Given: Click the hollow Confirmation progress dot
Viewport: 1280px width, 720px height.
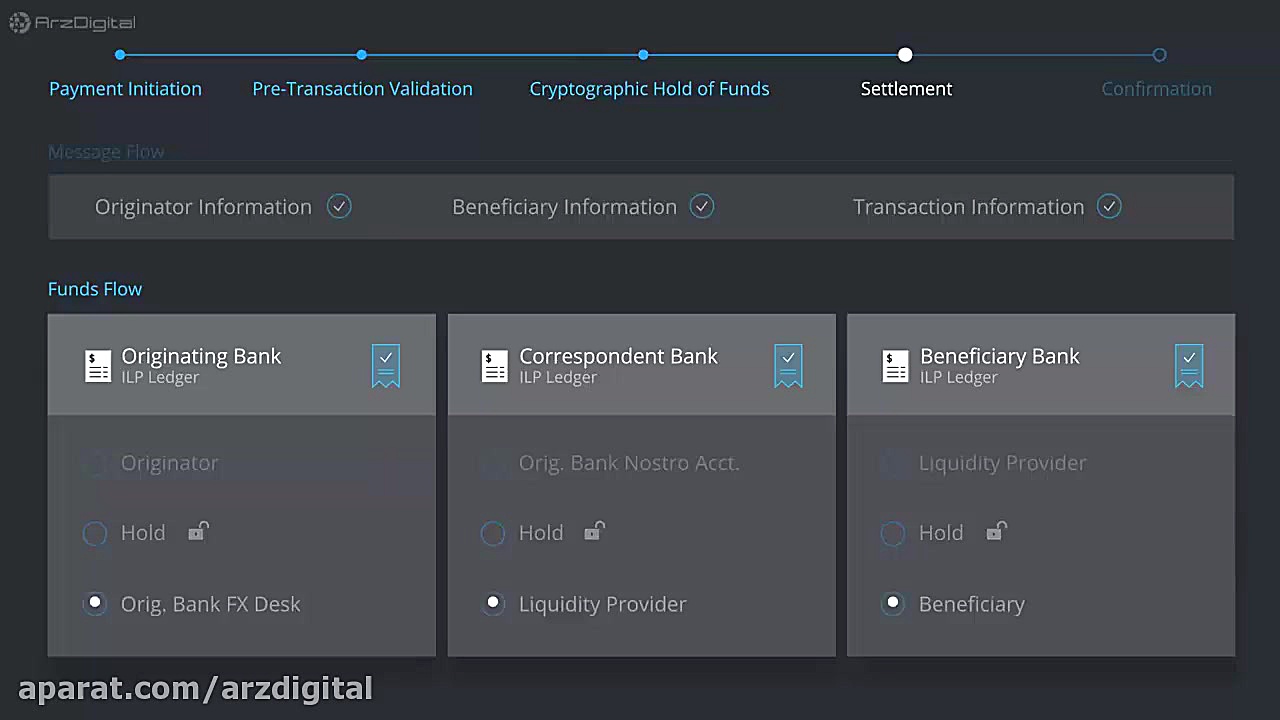Looking at the screenshot, I should [x=1159, y=55].
